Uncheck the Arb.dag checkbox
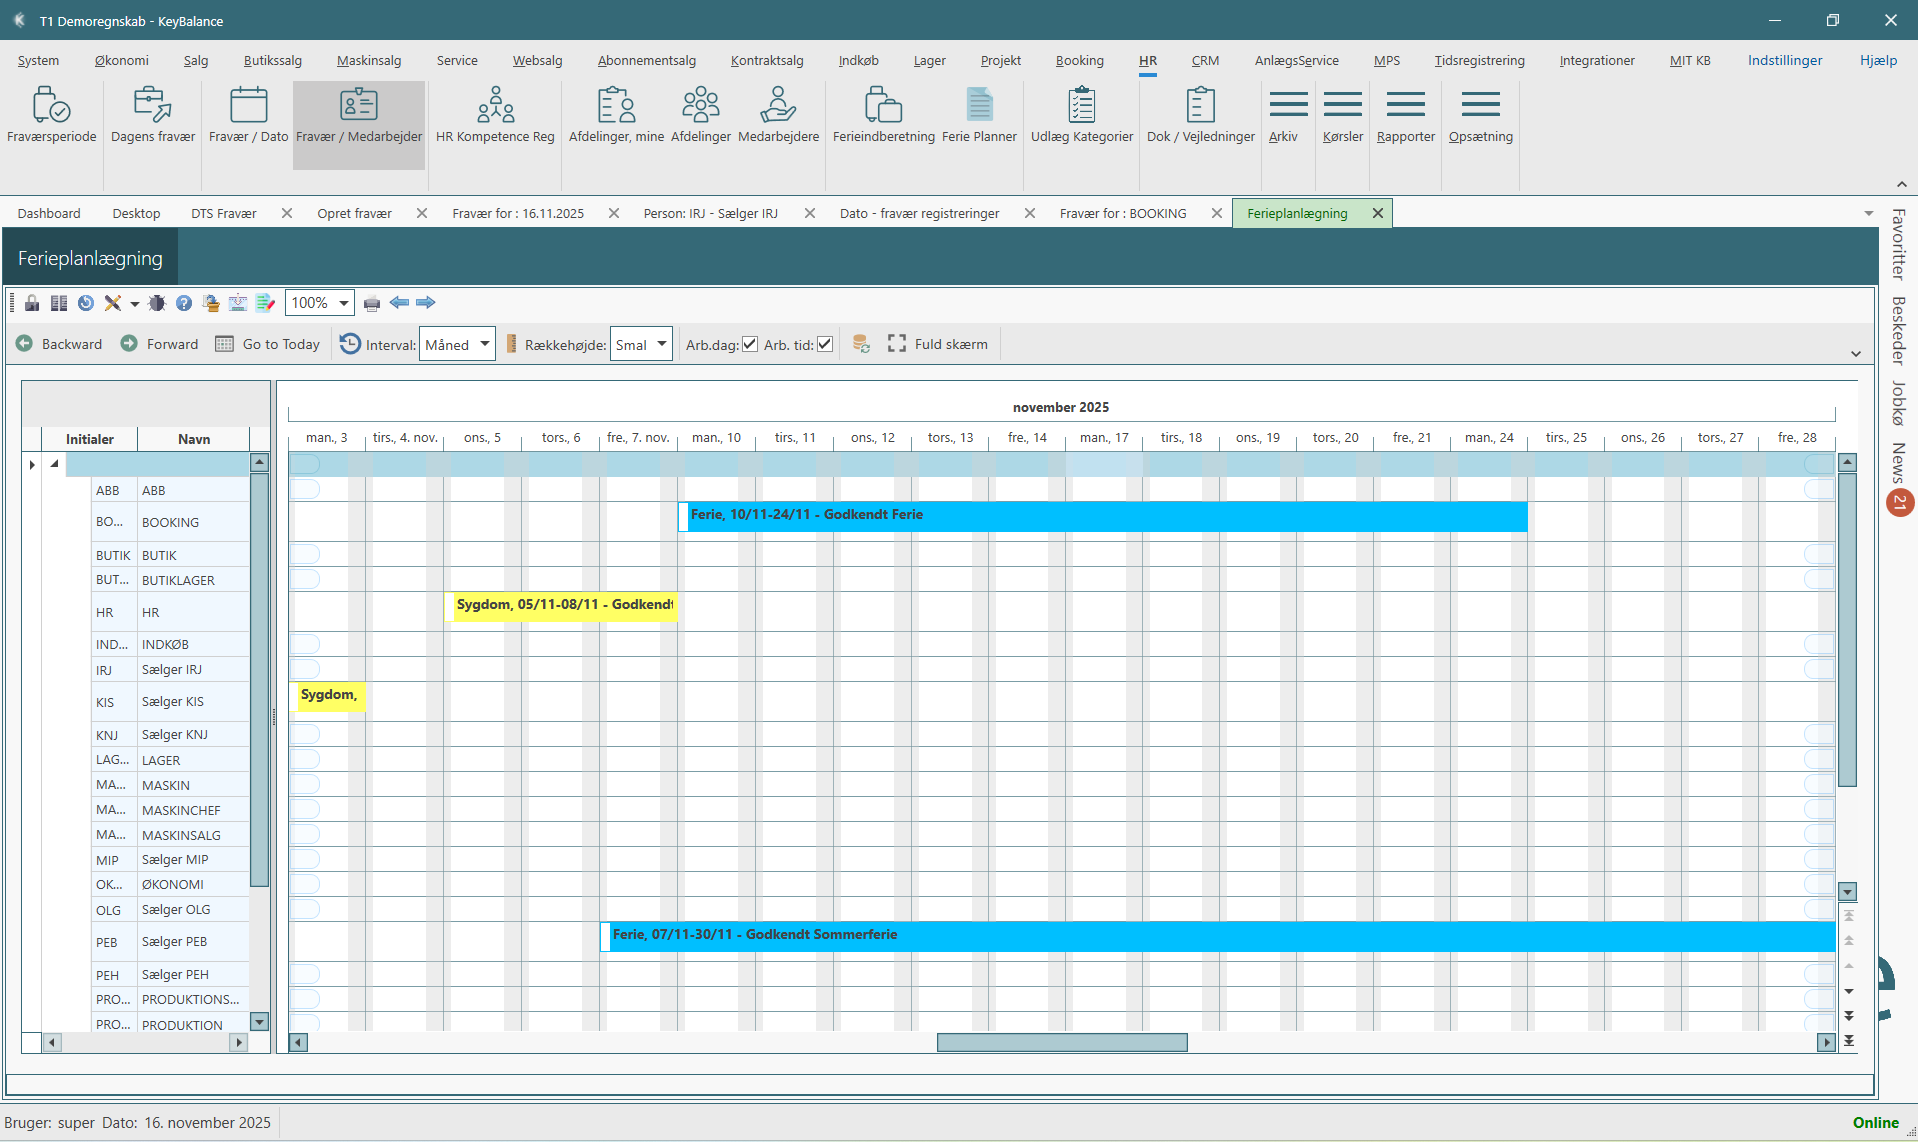 point(749,343)
